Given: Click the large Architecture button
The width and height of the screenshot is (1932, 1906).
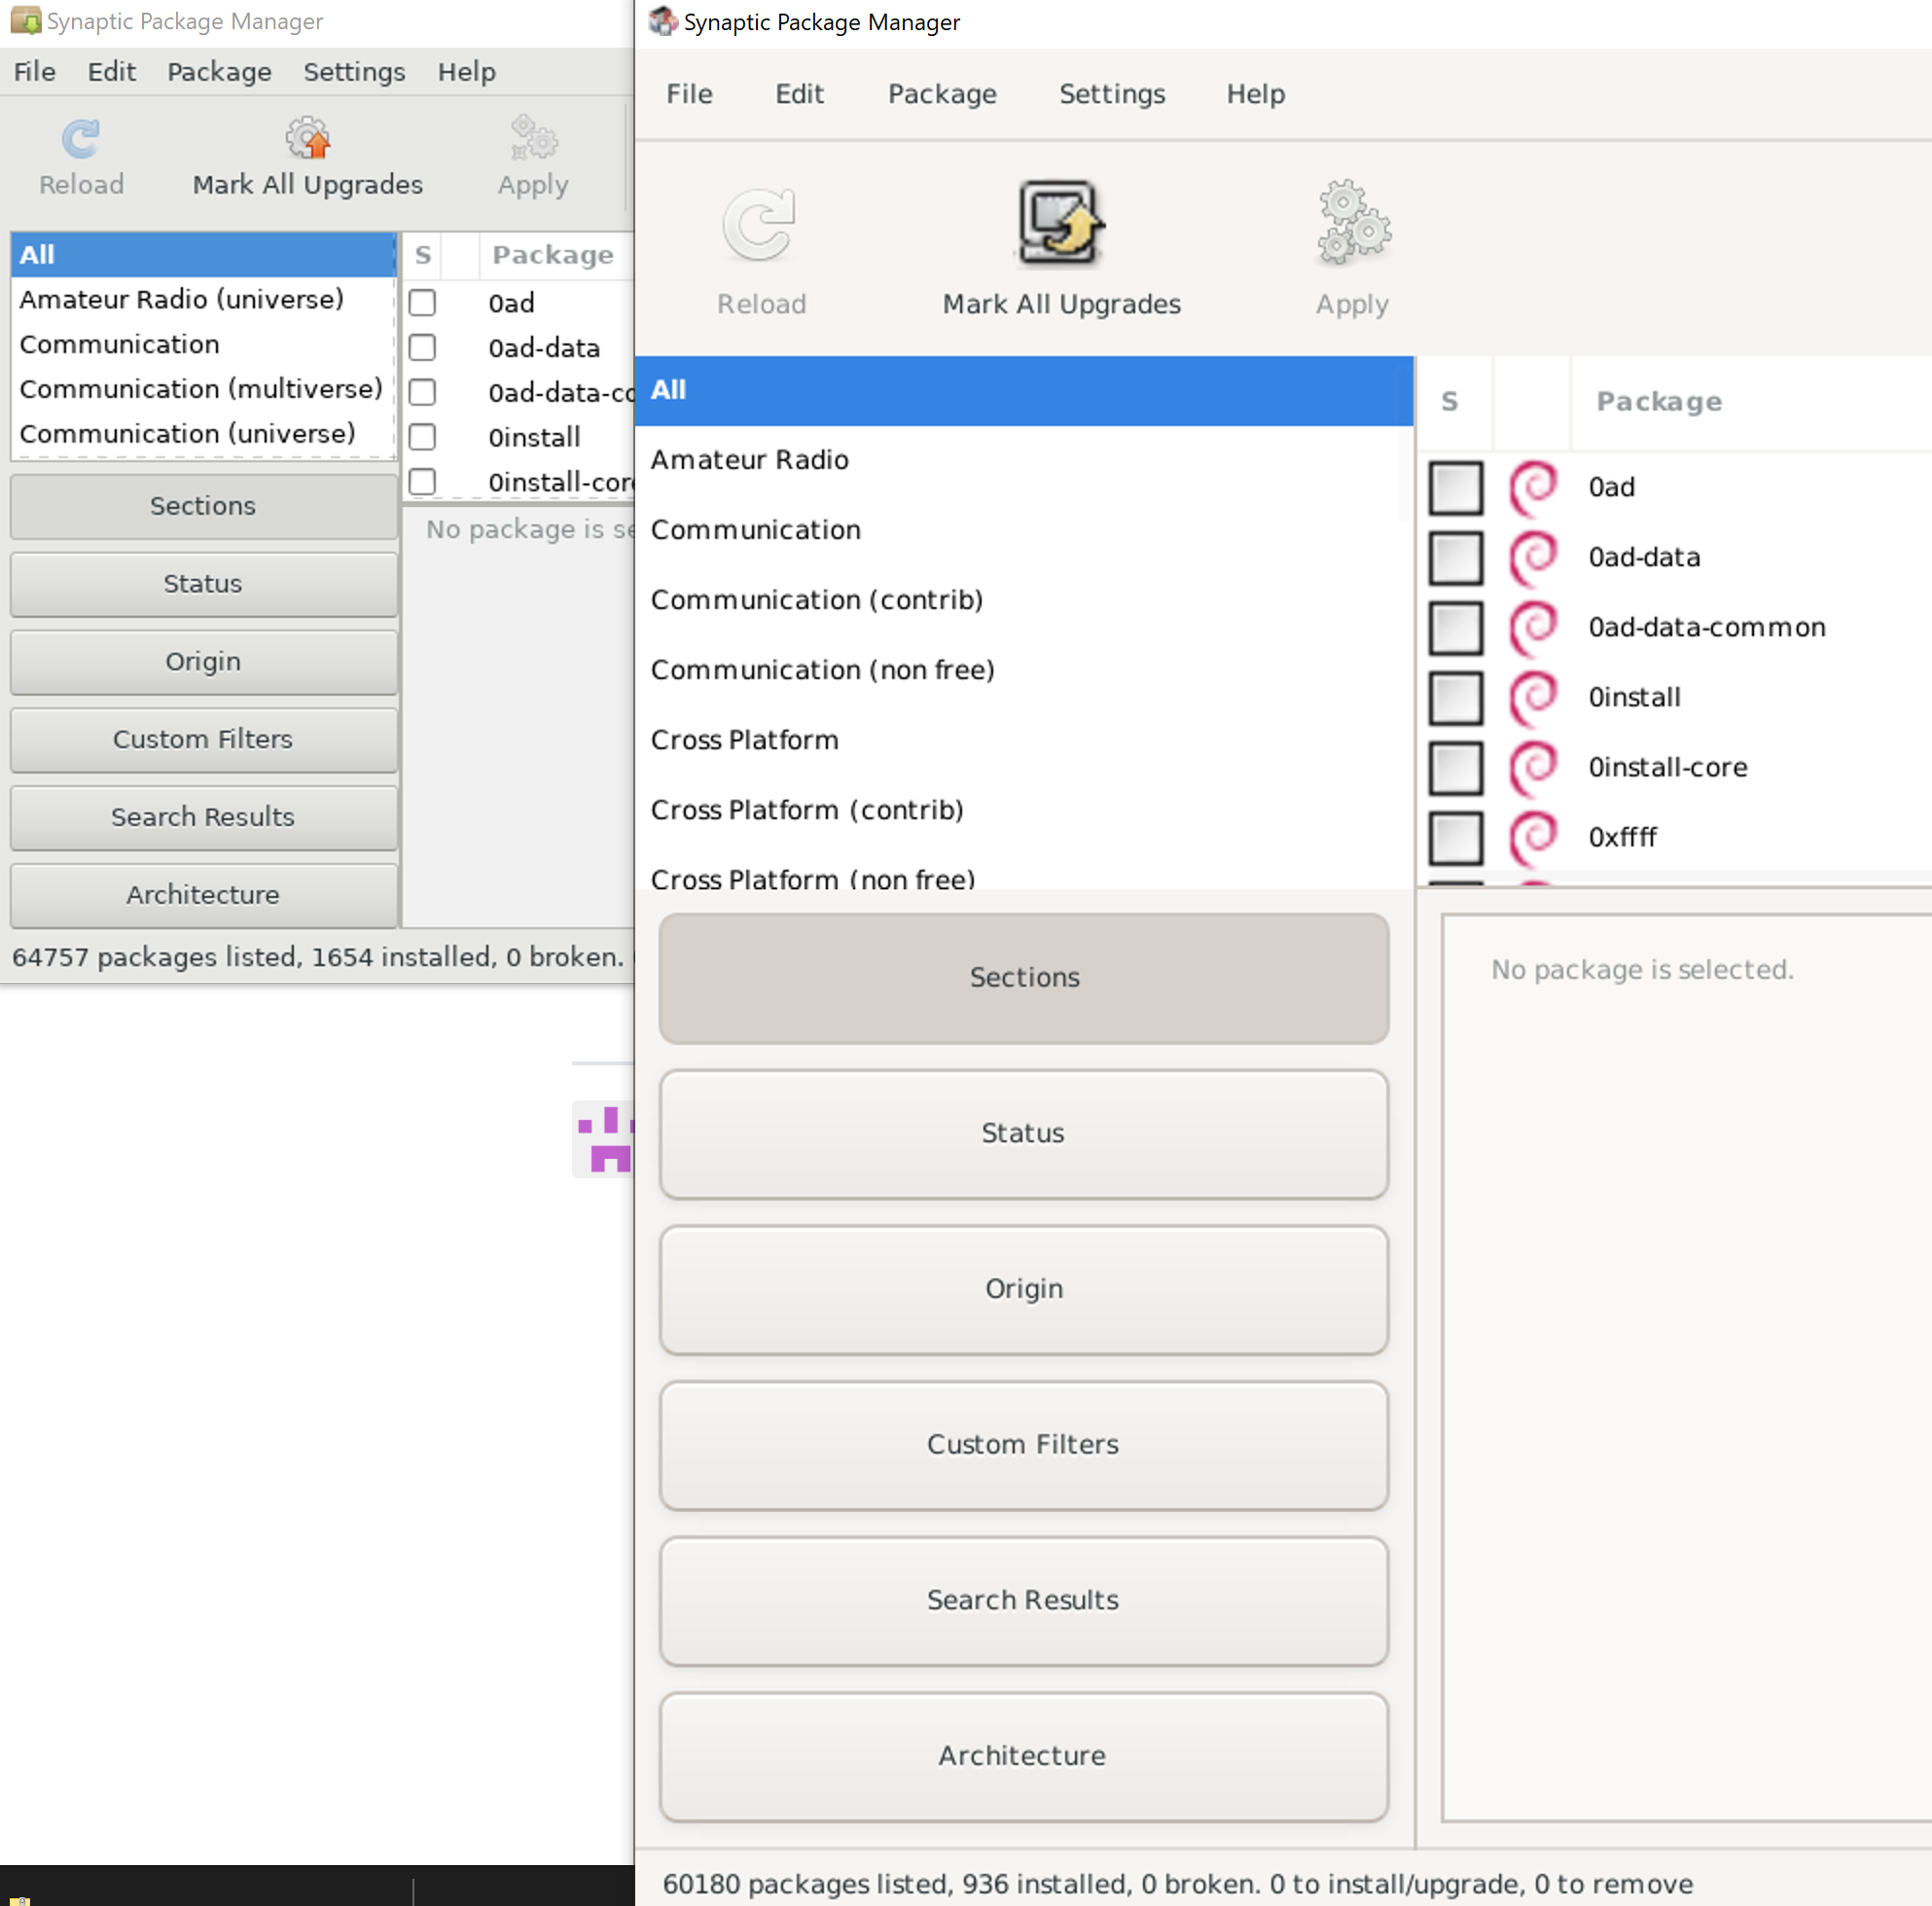Looking at the screenshot, I should [x=1023, y=1755].
